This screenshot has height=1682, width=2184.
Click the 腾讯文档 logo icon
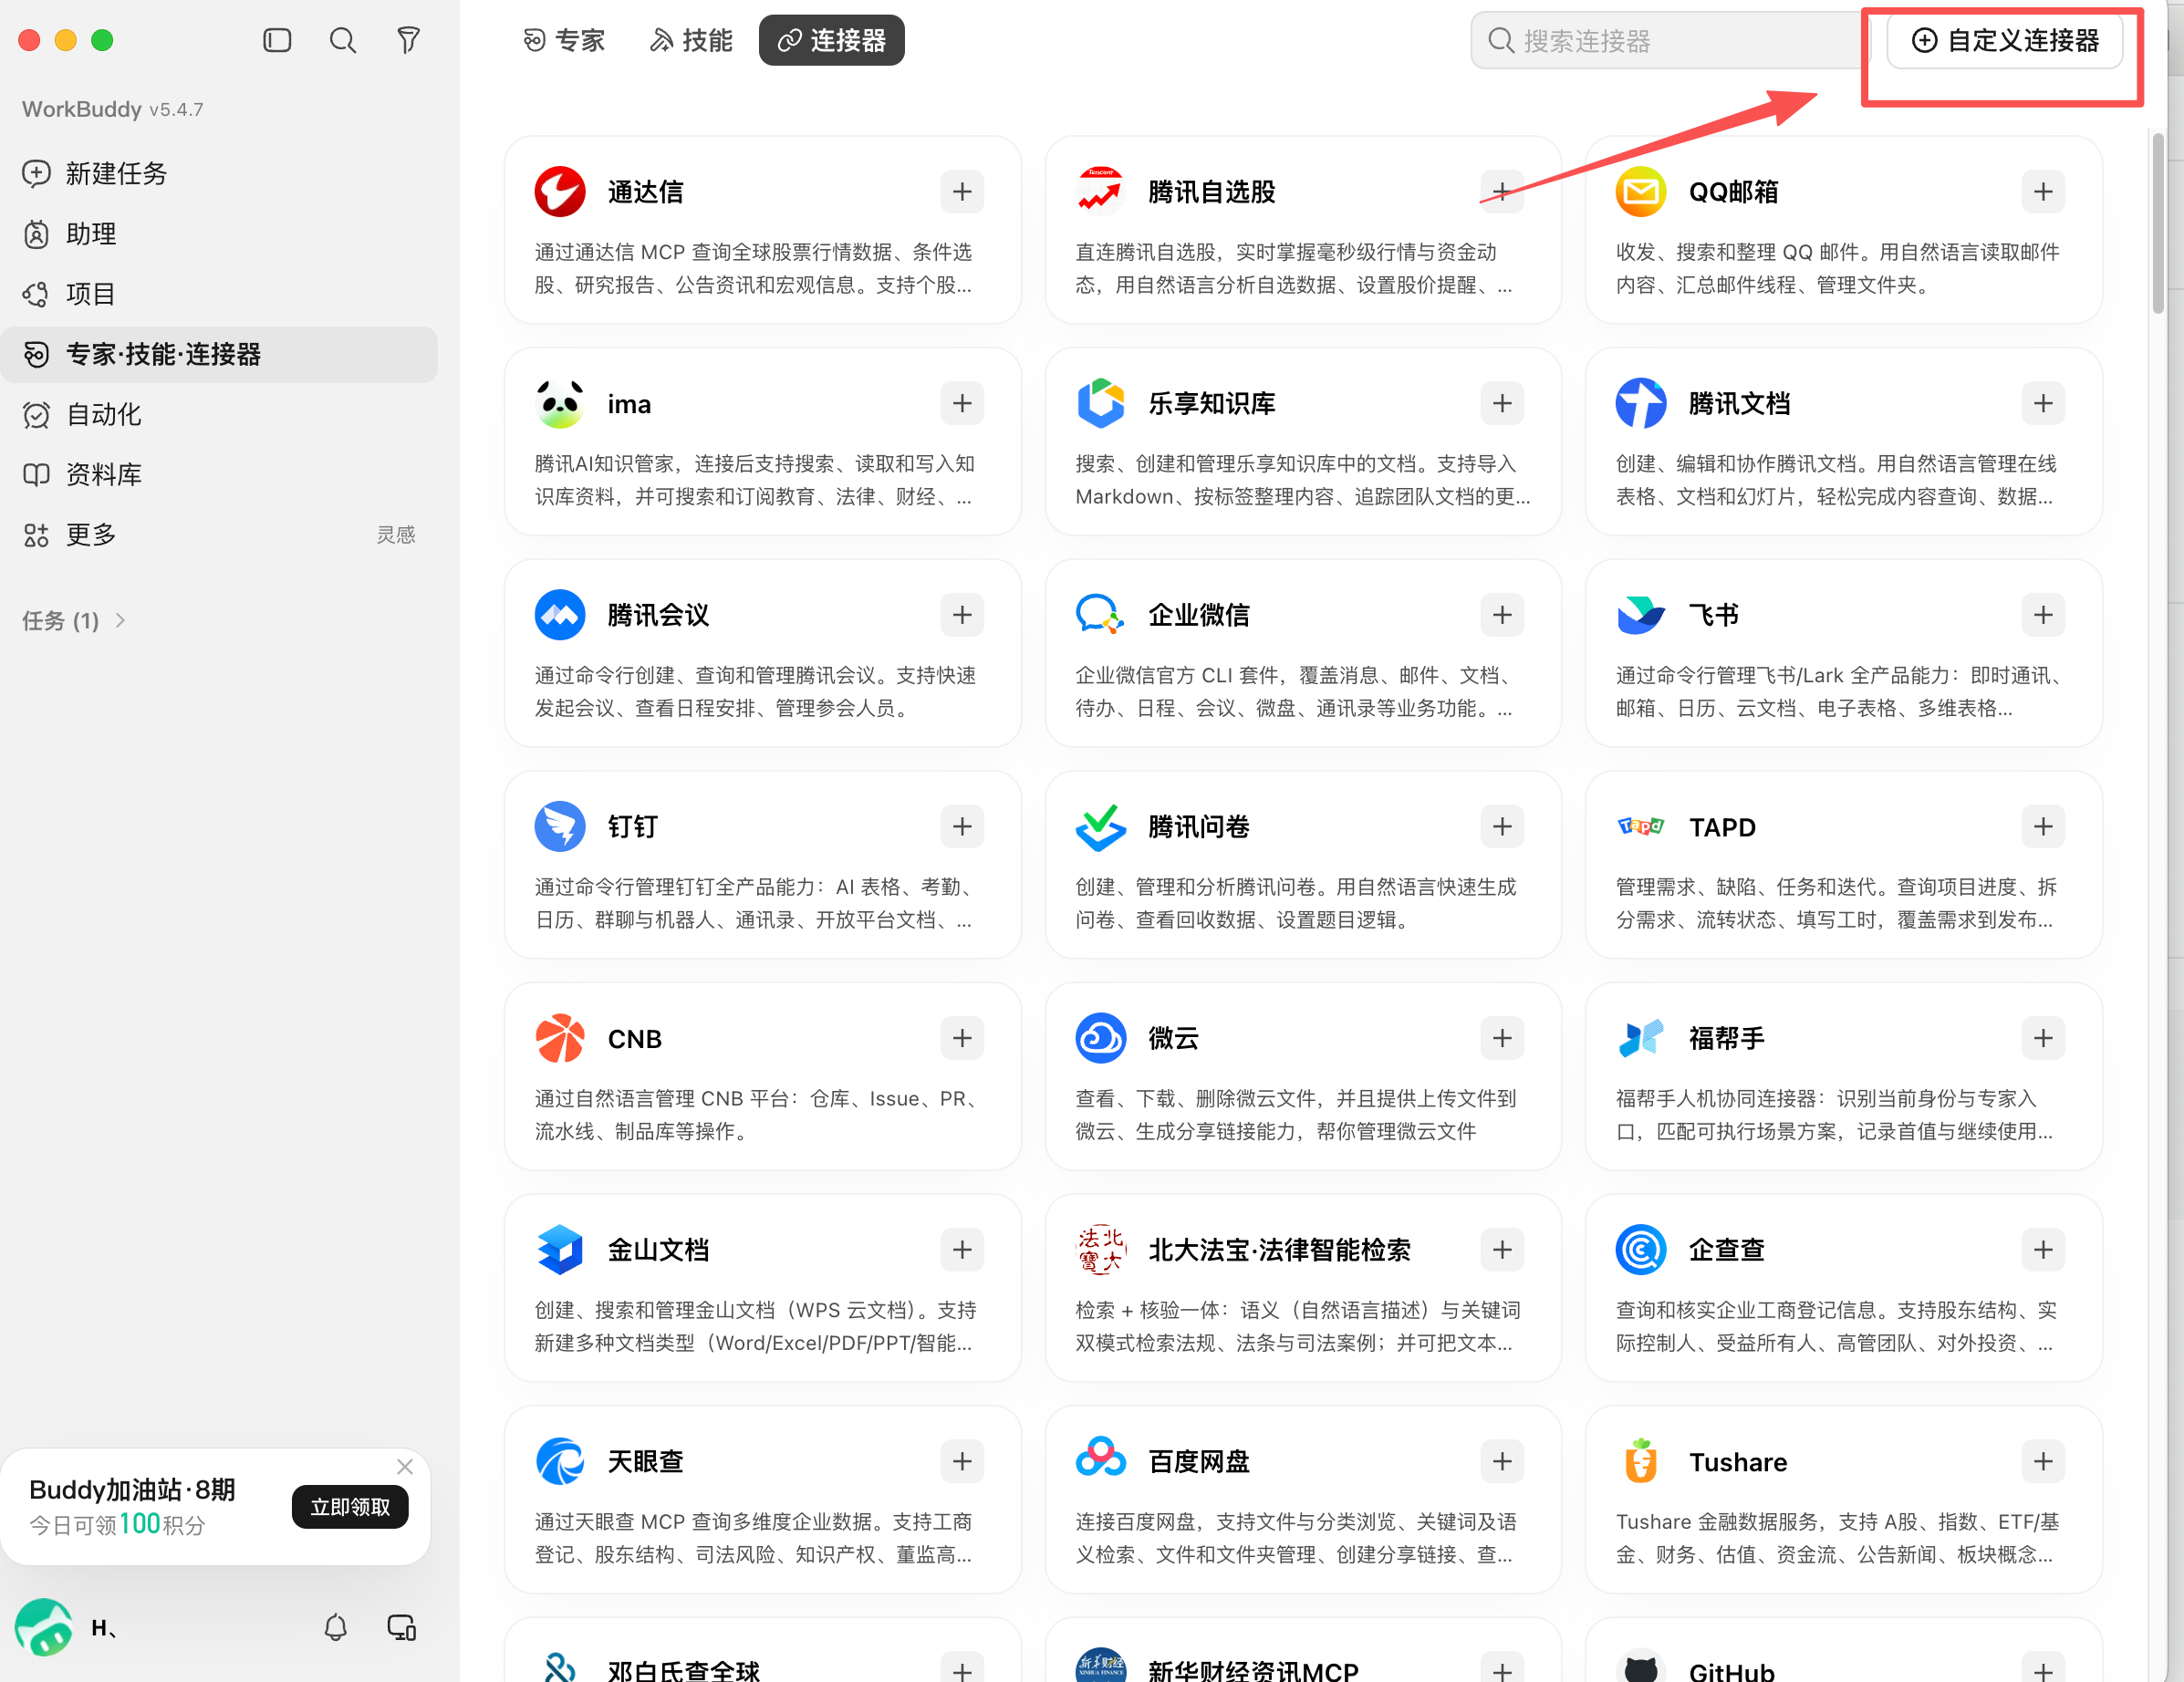pyautogui.click(x=1641, y=403)
